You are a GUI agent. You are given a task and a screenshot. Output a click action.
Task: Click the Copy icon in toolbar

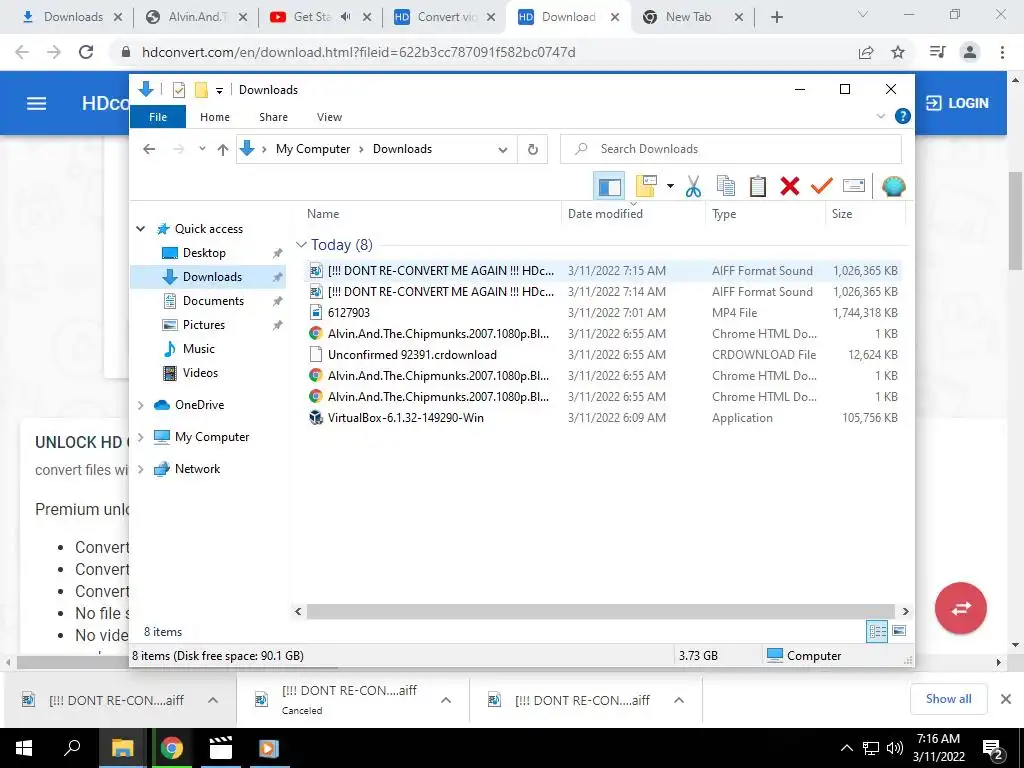[726, 186]
